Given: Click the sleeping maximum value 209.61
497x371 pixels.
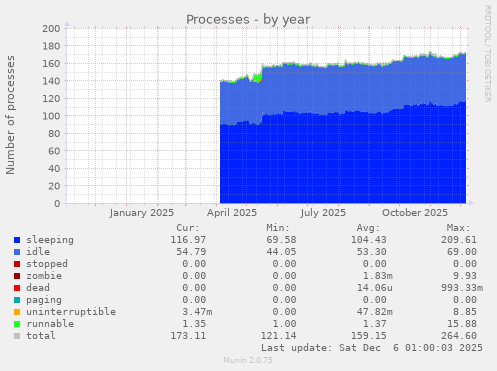Looking at the screenshot, I should click(x=459, y=240).
